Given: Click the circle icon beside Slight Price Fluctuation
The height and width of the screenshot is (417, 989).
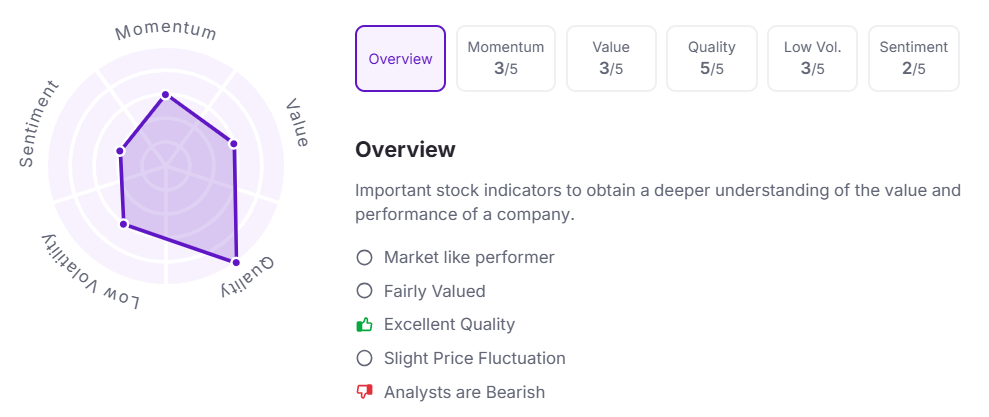Looking at the screenshot, I should tap(364, 358).
